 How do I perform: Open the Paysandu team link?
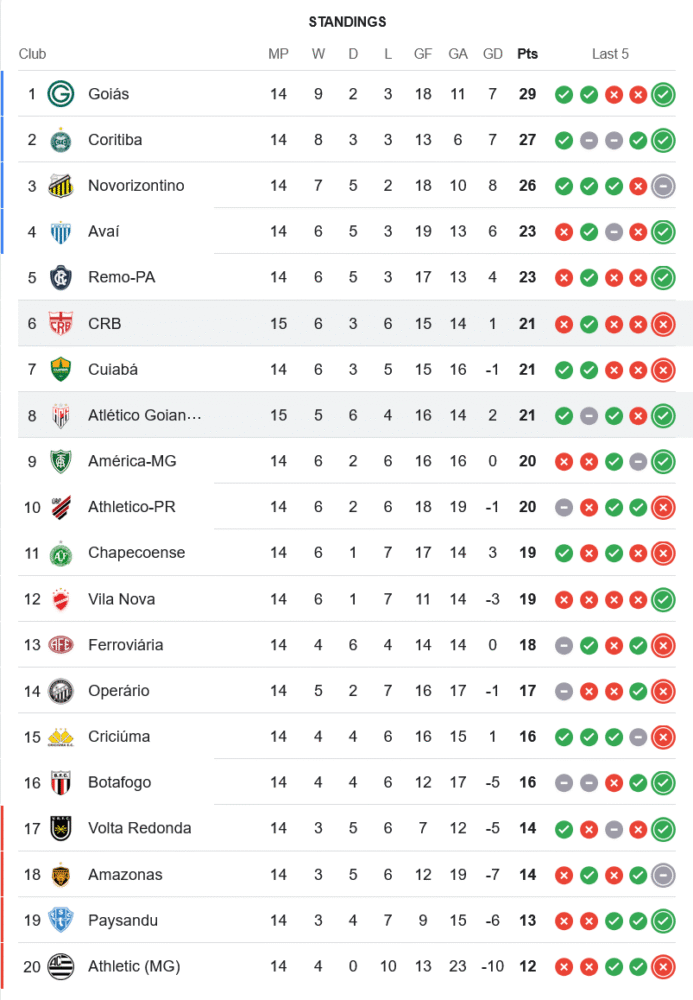123,920
